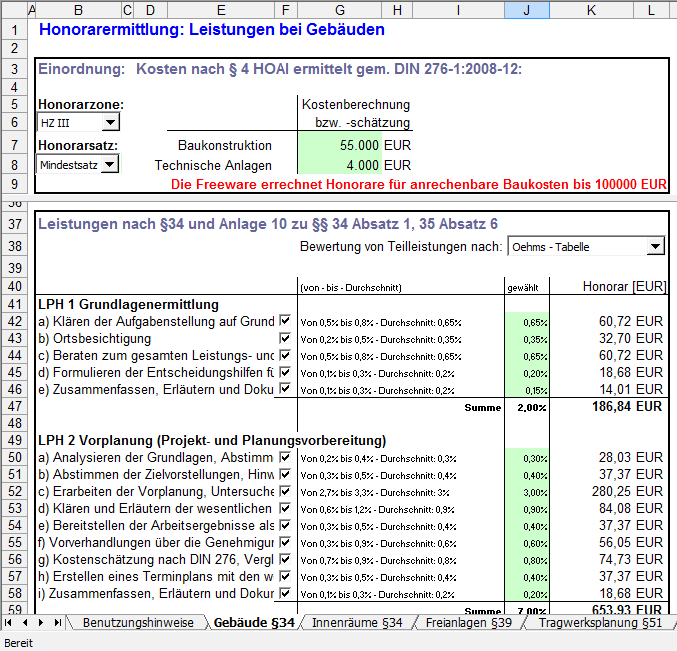
Task: Click 'Von 2,7% bis 3,3%' range text
Action: 375,493
